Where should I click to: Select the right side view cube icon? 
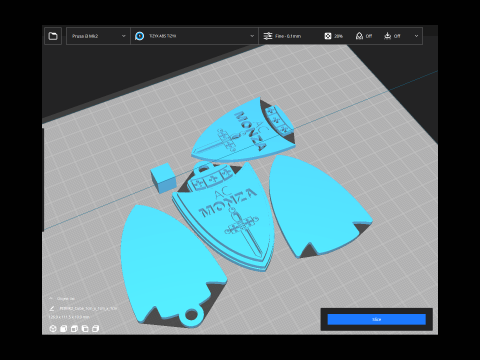click(95, 329)
